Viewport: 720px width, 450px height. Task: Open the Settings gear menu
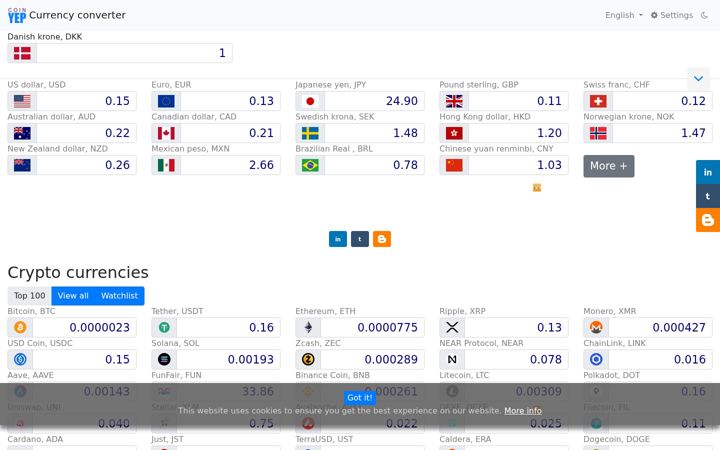[672, 15]
